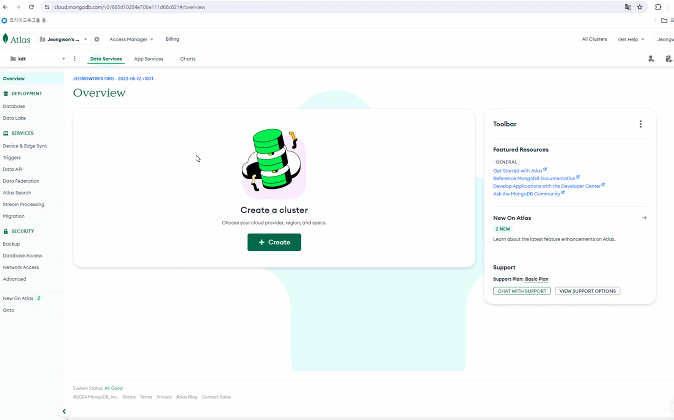Screen dimensions: 674x420
Task: Click browser back arrow
Action: pos(5,7)
